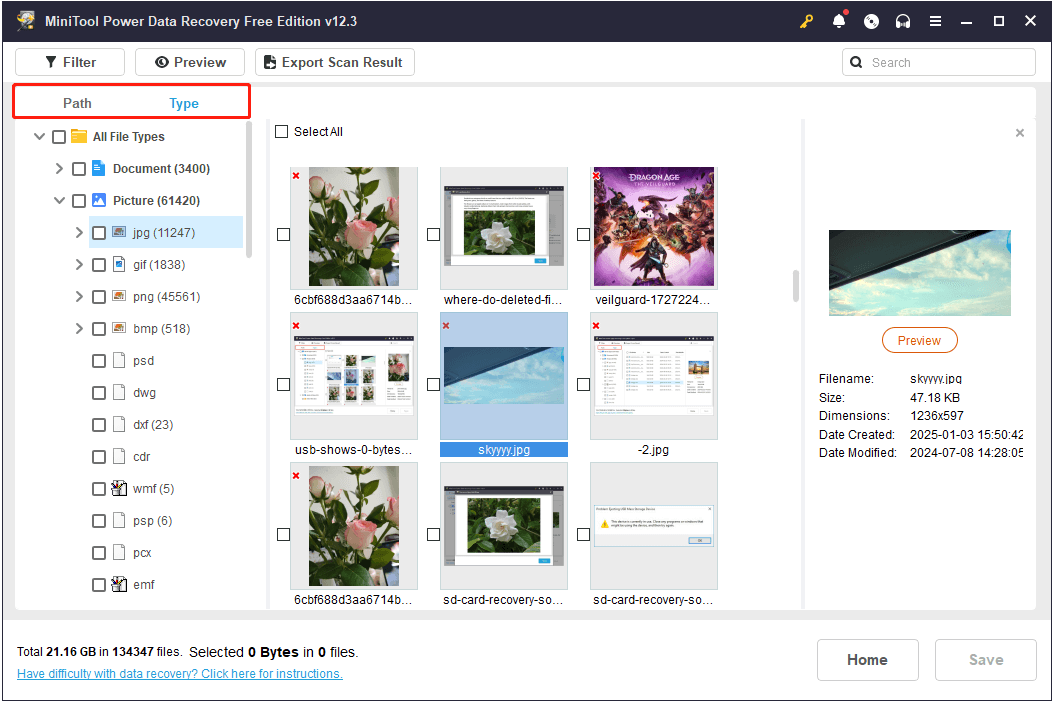Click the sky preview image
Viewport: 1054px width, 703px height.
point(920,273)
